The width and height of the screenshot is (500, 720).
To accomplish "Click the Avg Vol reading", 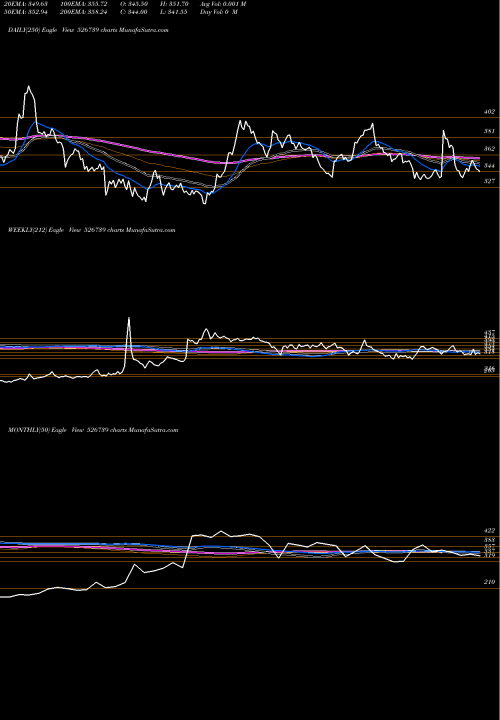I will (x=223, y=4).
